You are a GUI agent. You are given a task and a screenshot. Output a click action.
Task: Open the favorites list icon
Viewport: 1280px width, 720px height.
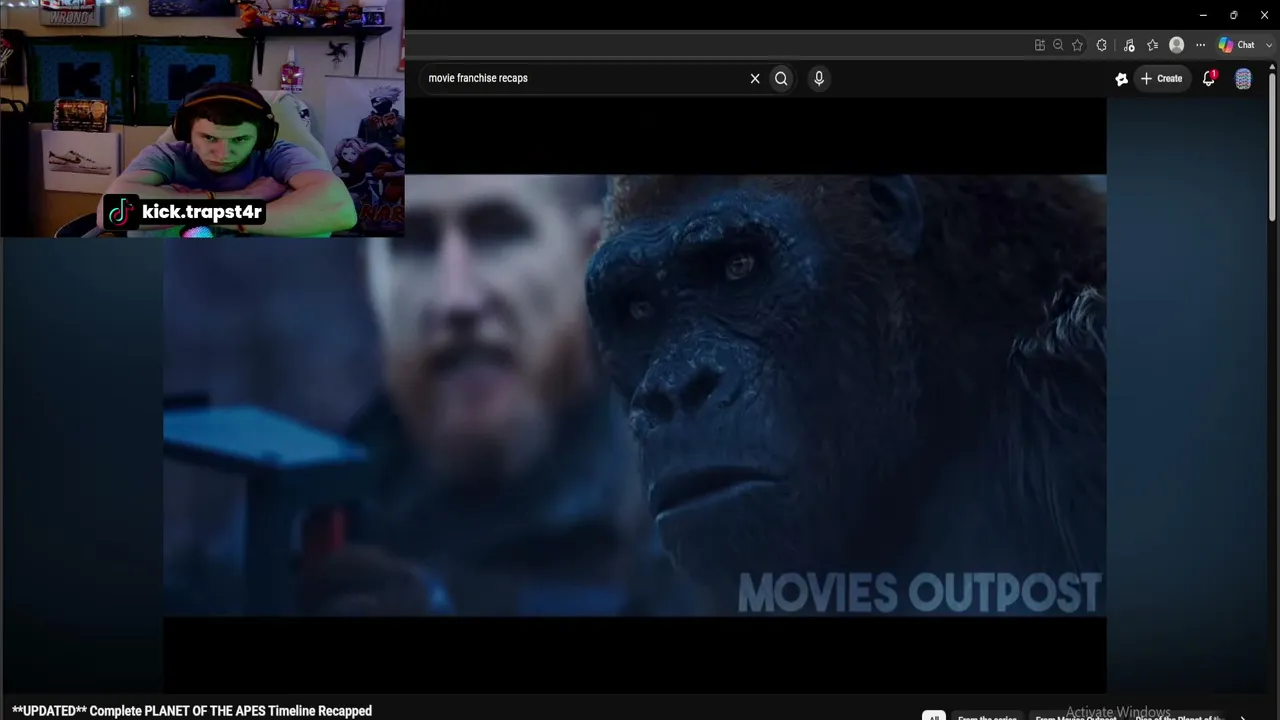tap(1153, 45)
